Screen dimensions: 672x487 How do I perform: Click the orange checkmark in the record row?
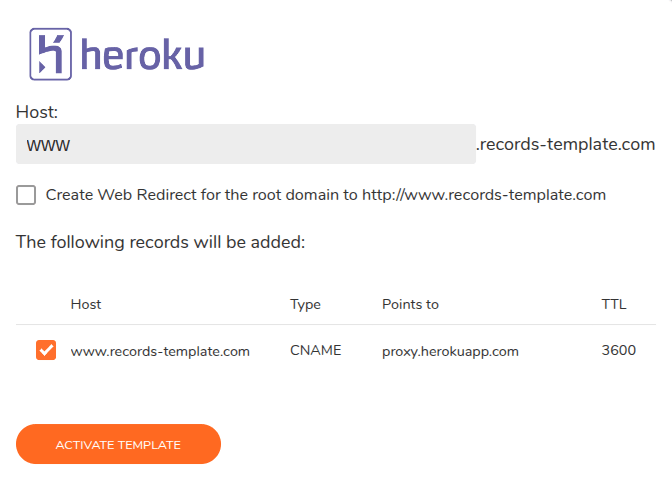pyautogui.click(x=46, y=350)
